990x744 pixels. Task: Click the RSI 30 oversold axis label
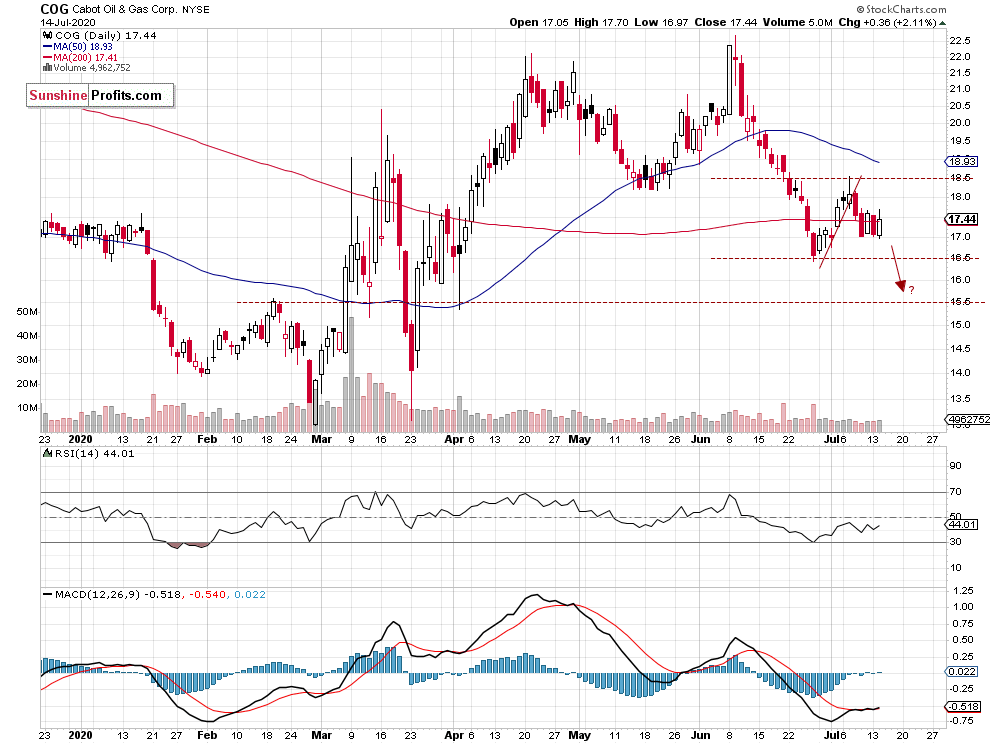click(x=955, y=541)
